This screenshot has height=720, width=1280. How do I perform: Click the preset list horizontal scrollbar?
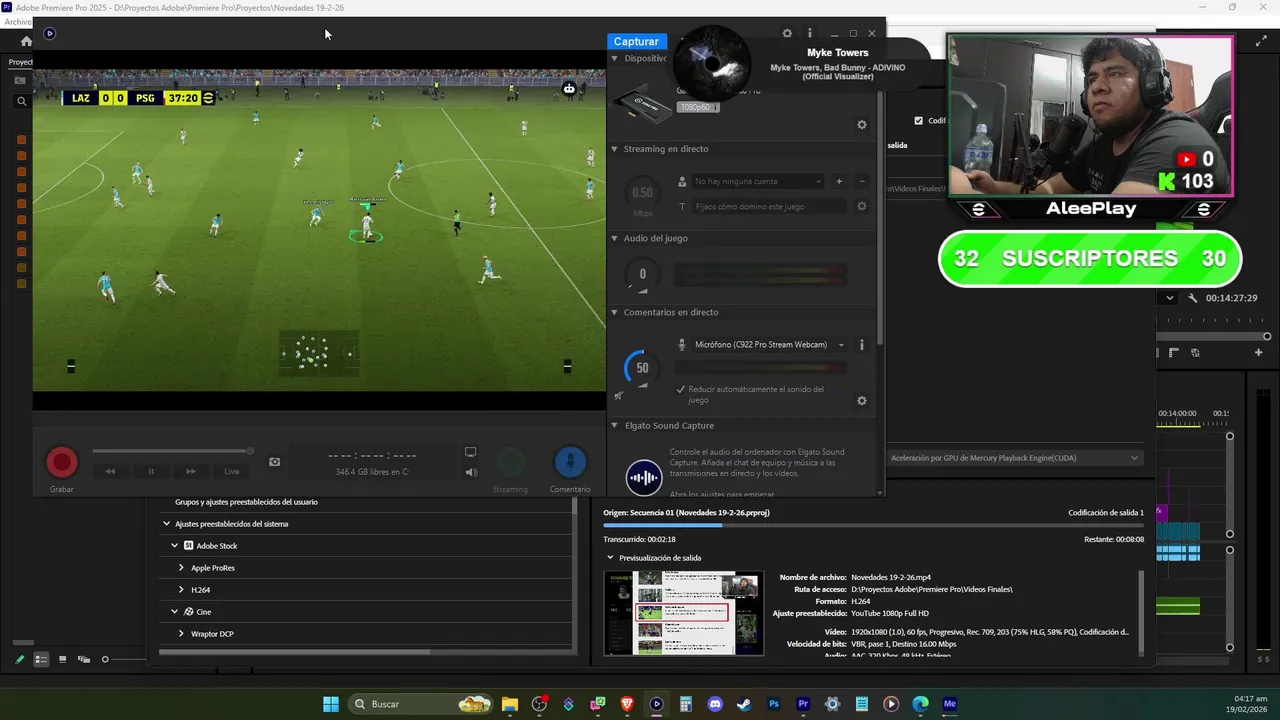294,652
